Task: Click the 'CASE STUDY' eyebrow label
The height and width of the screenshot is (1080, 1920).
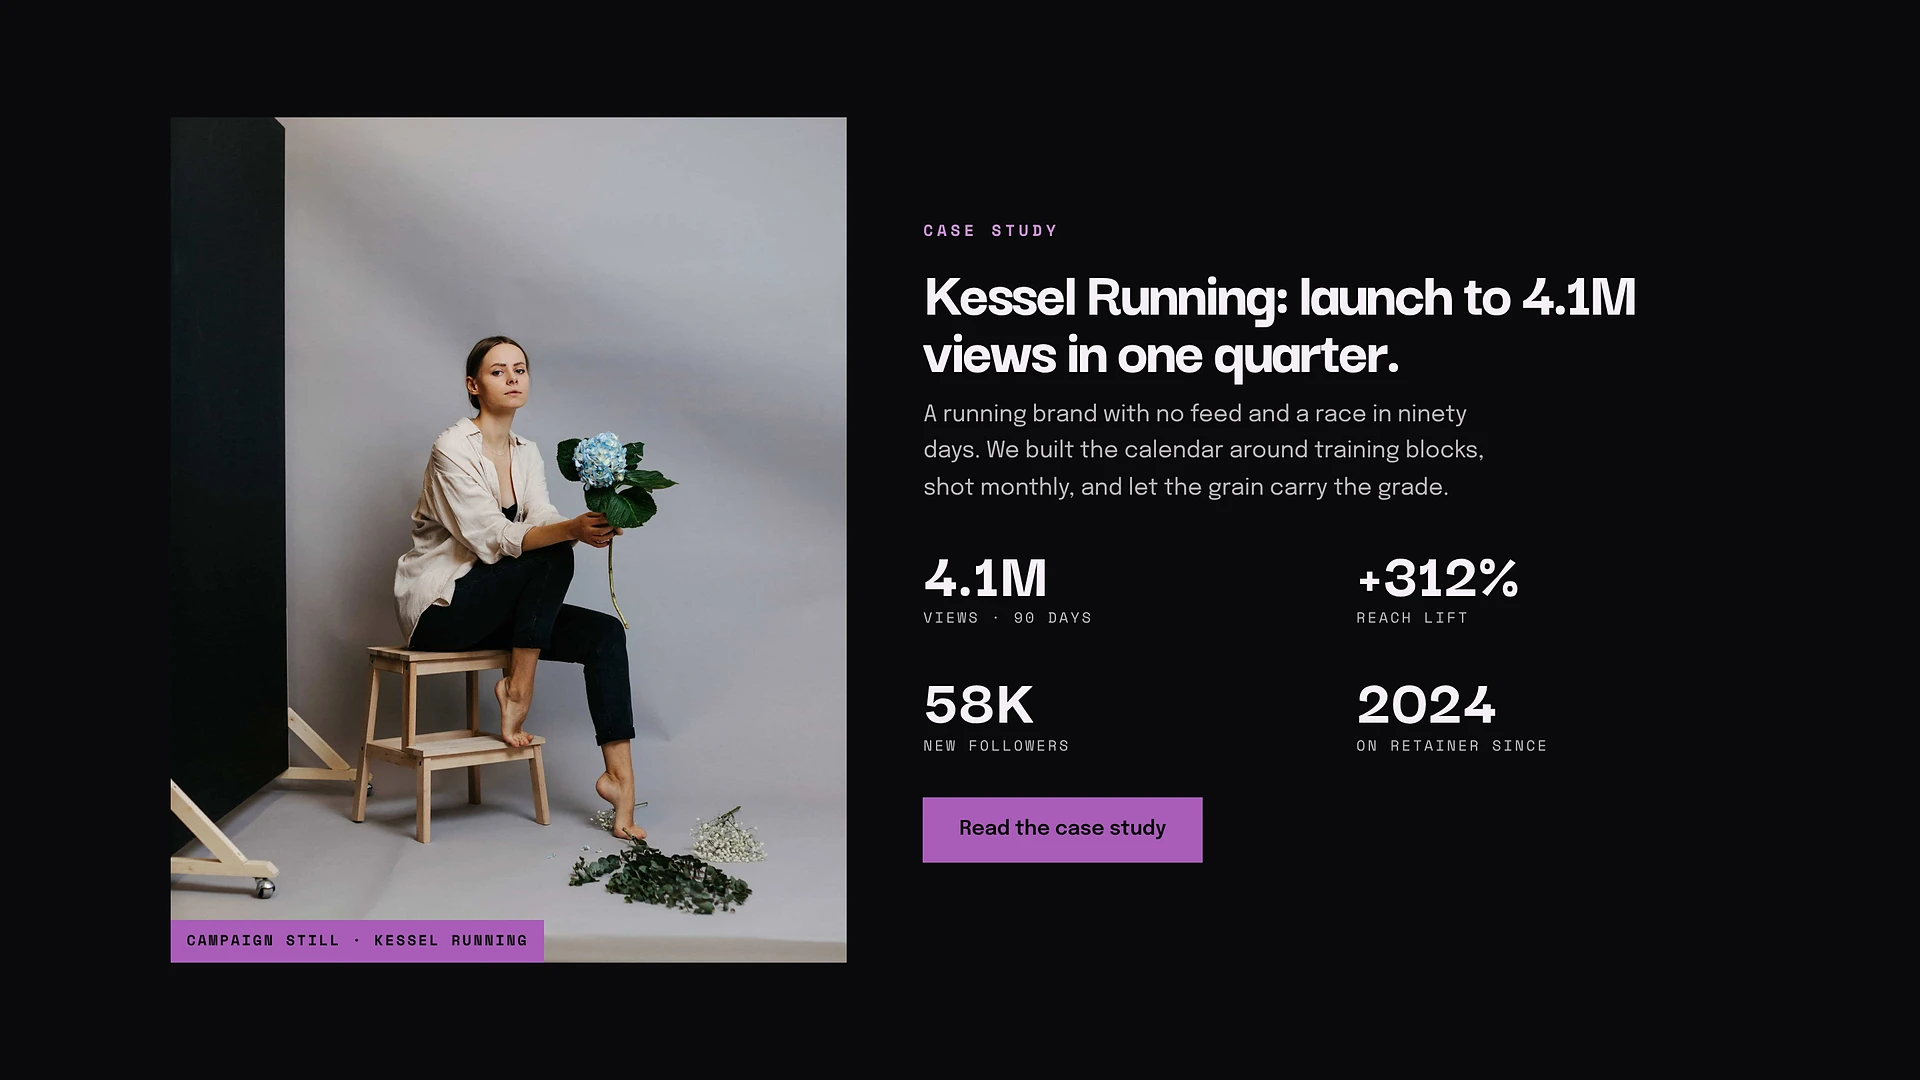Action: coord(990,231)
